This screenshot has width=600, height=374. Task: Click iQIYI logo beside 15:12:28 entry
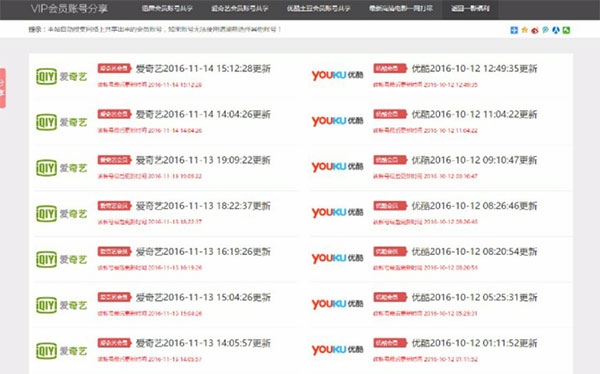62,77
